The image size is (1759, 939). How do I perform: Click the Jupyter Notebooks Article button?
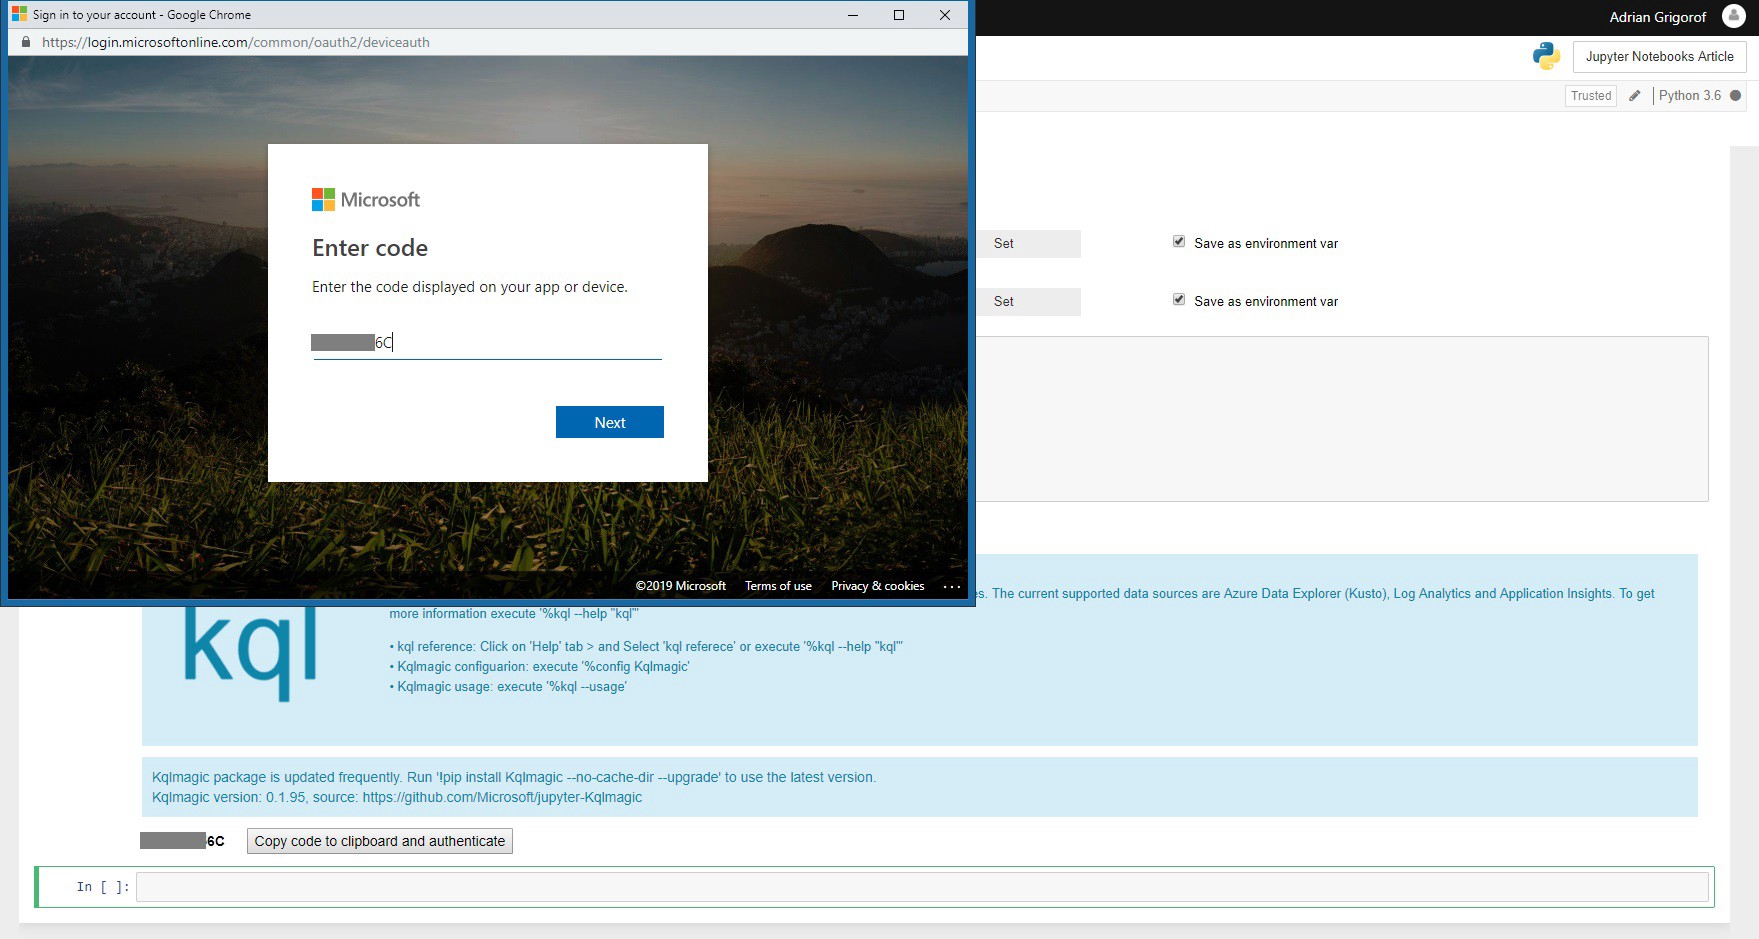[x=1659, y=57]
